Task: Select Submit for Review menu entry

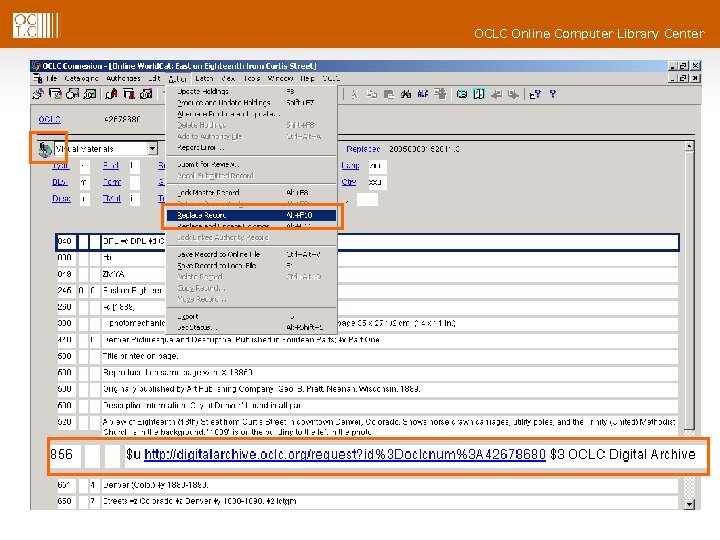Action: [x=251, y=164]
